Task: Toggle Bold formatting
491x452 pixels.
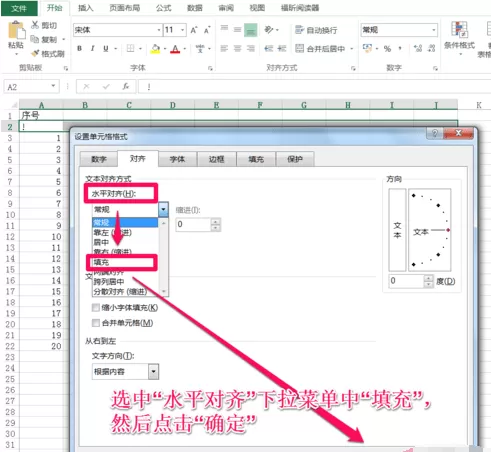Action: [79, 49]
